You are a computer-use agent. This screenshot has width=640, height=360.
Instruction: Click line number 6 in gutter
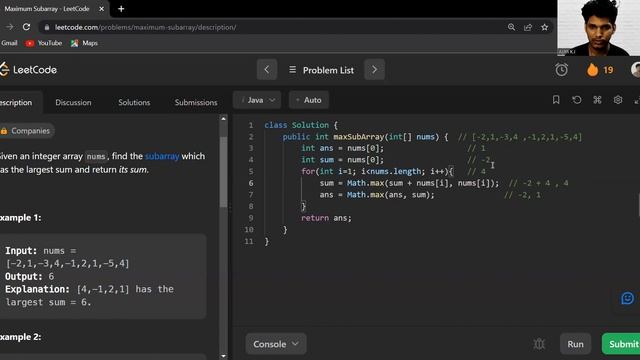[251, 183]
